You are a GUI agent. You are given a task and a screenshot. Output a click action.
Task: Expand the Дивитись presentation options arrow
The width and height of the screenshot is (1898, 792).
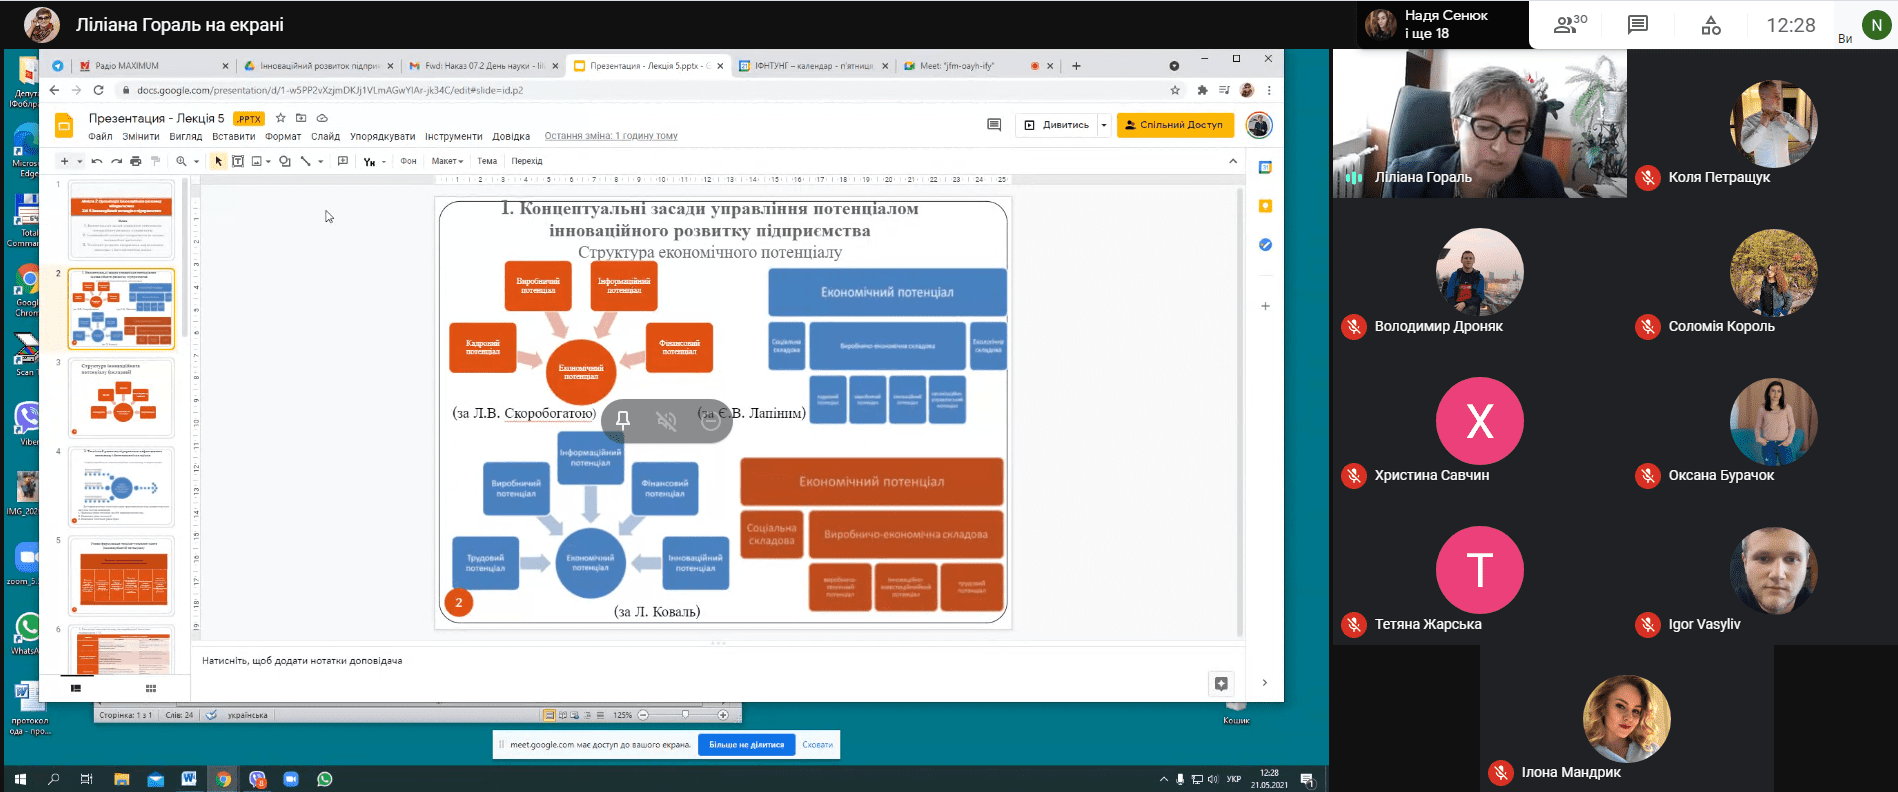tap(1104, 125)
